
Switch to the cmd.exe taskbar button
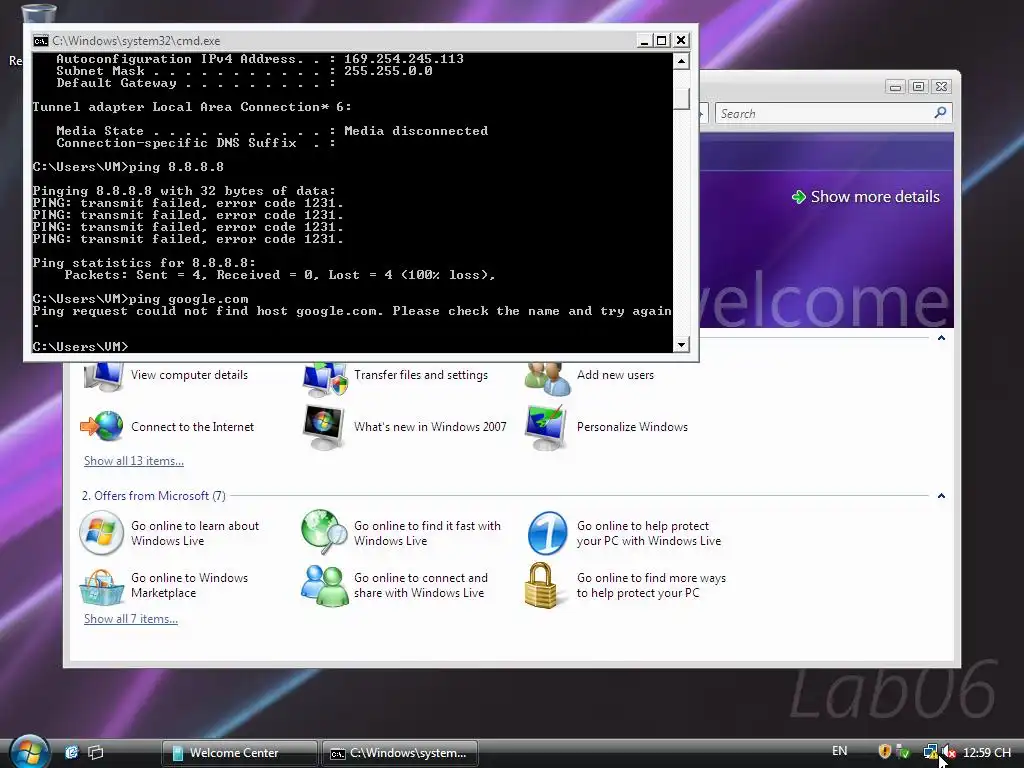[x=400, y=753]
